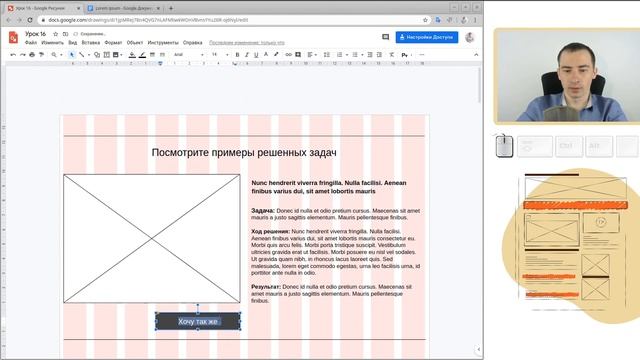Select the Paint format tool
Screen dimensions: 640x360
(41, 55)
